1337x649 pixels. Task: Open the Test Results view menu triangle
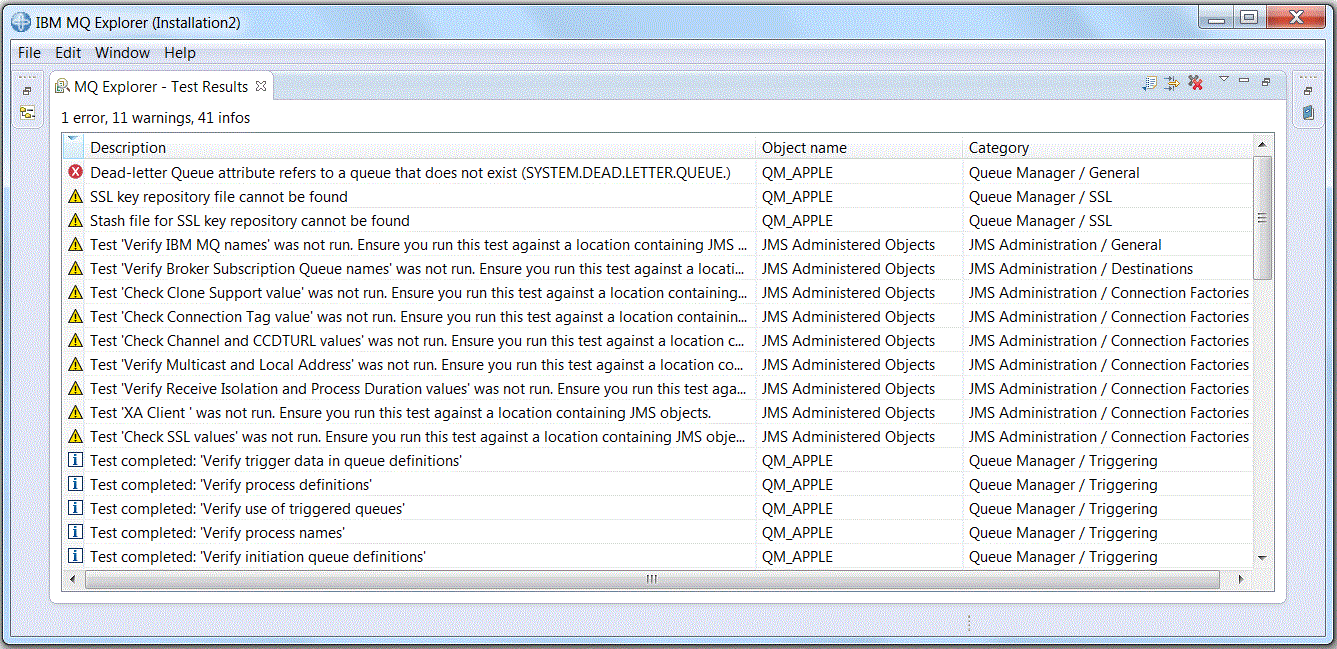tap(1223, 80)
